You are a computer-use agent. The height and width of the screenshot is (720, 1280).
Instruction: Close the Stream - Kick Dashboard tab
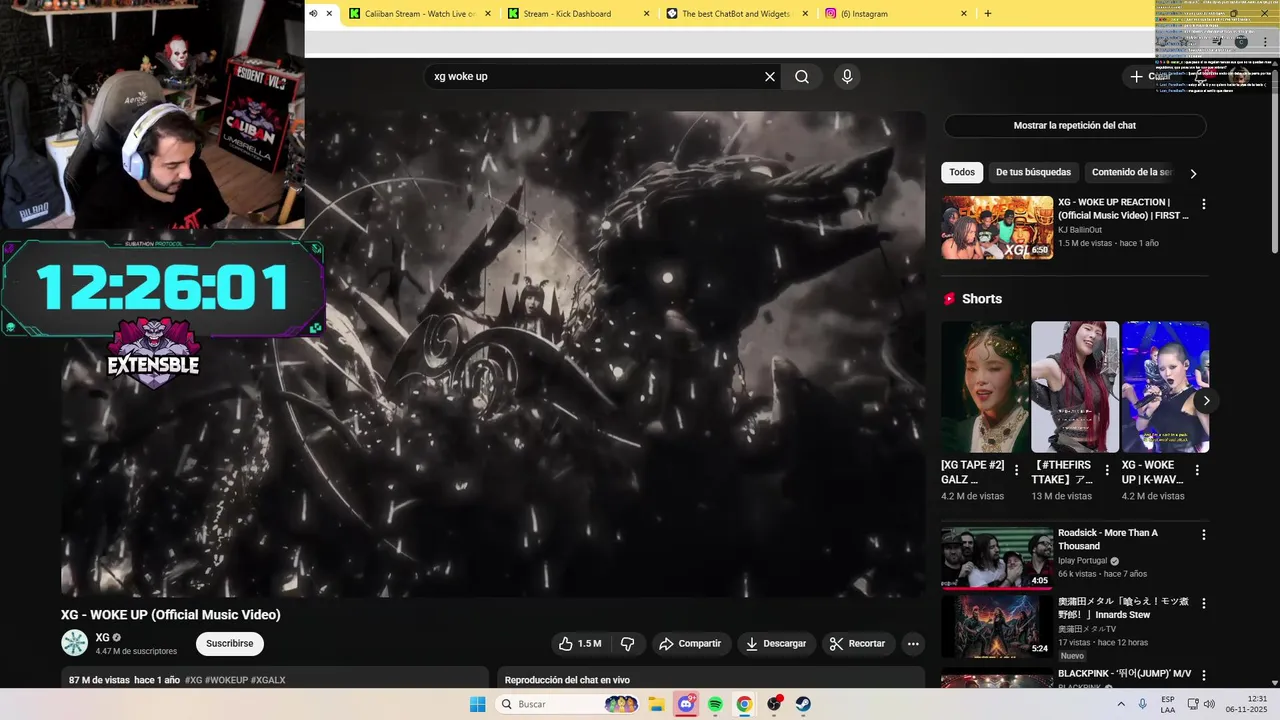(x=646, y=14)
